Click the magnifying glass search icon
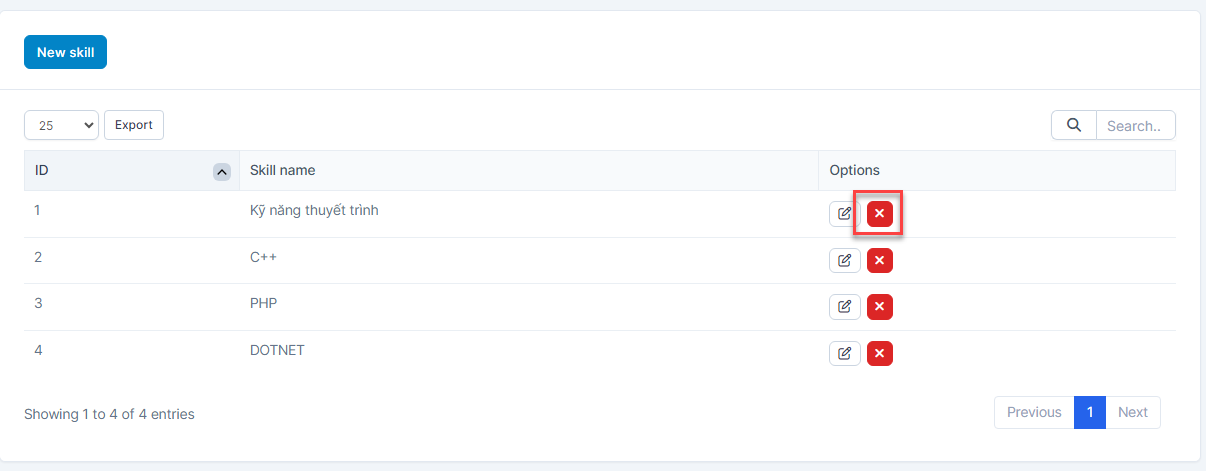 tap(1074, 125)
